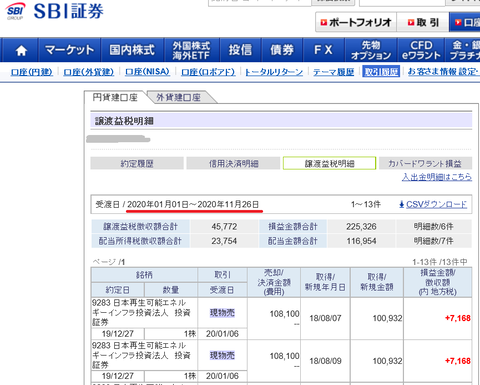Viewport: 480px width, 385px height.
Task: Open the 債券 menu
Action: (x=282, y=50)
